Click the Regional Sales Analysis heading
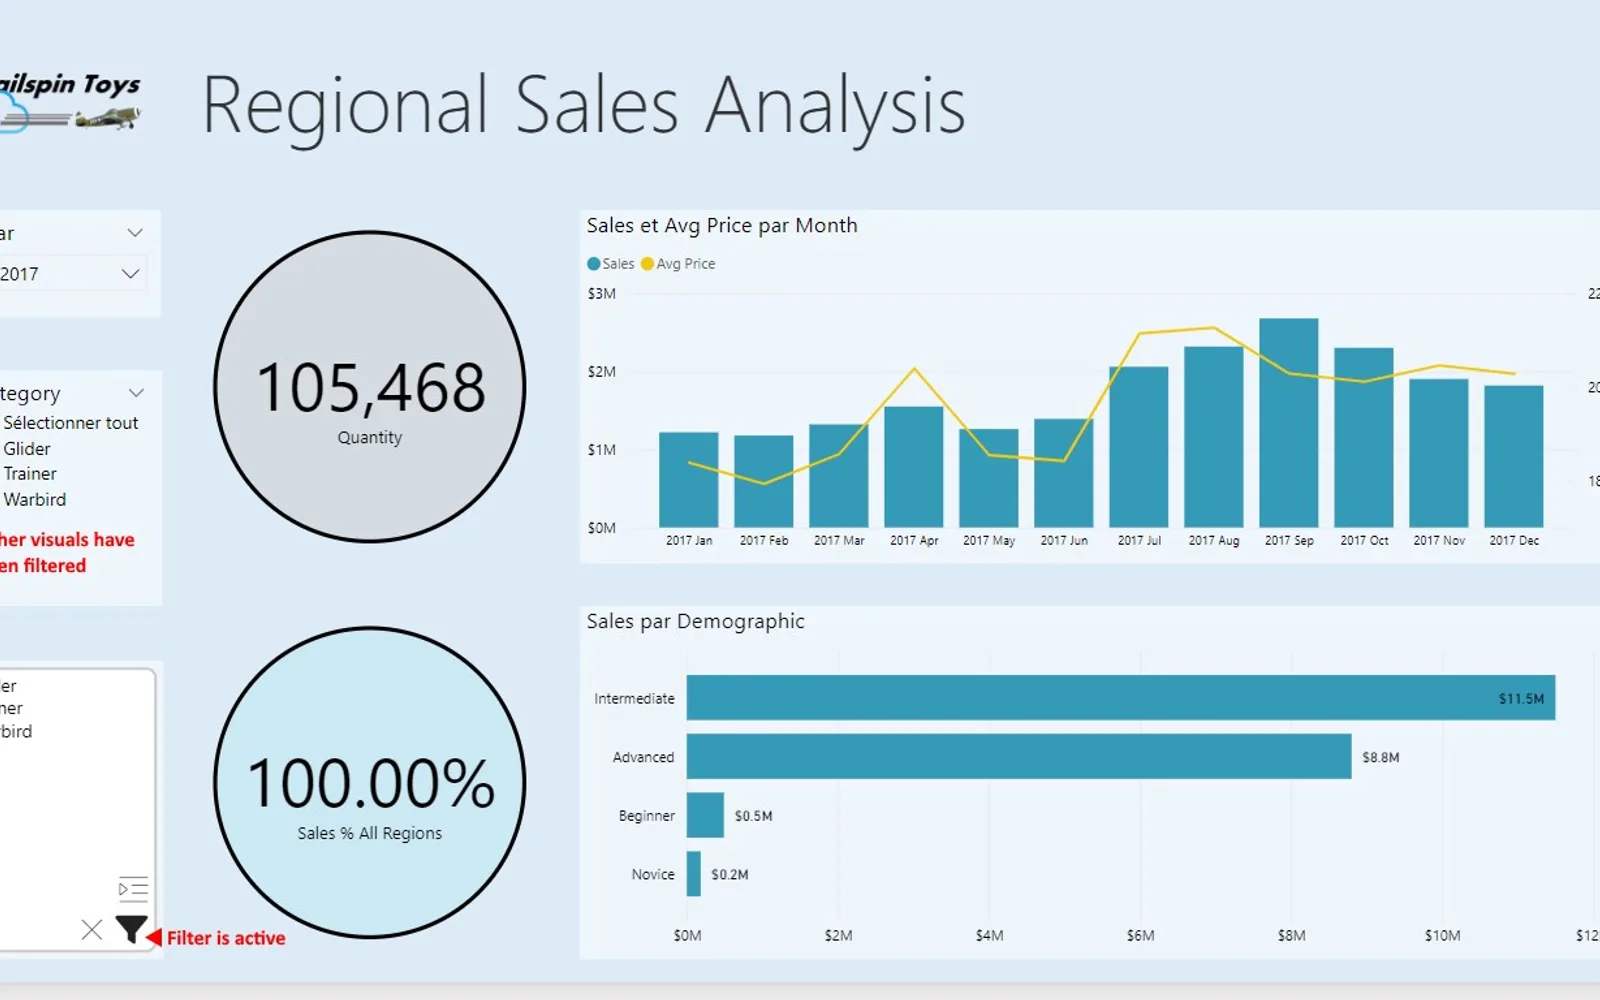 click(584, 106)
